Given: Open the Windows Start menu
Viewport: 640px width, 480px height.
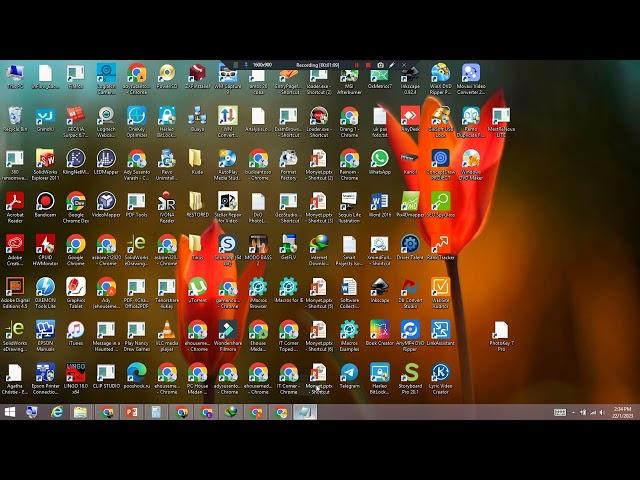Looking at the screenshot, I should (x=10, y=412).
